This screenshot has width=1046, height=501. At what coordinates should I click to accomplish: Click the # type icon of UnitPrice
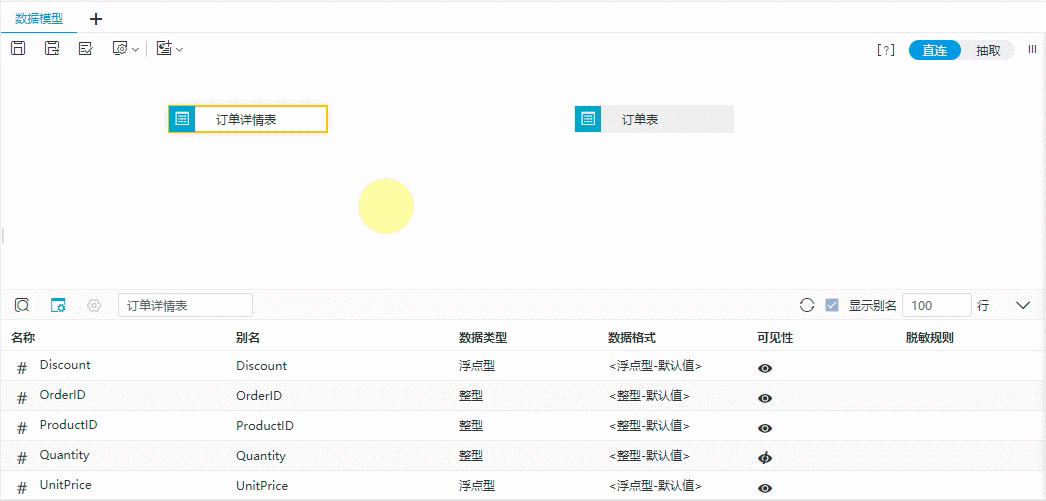click(21, 488)
